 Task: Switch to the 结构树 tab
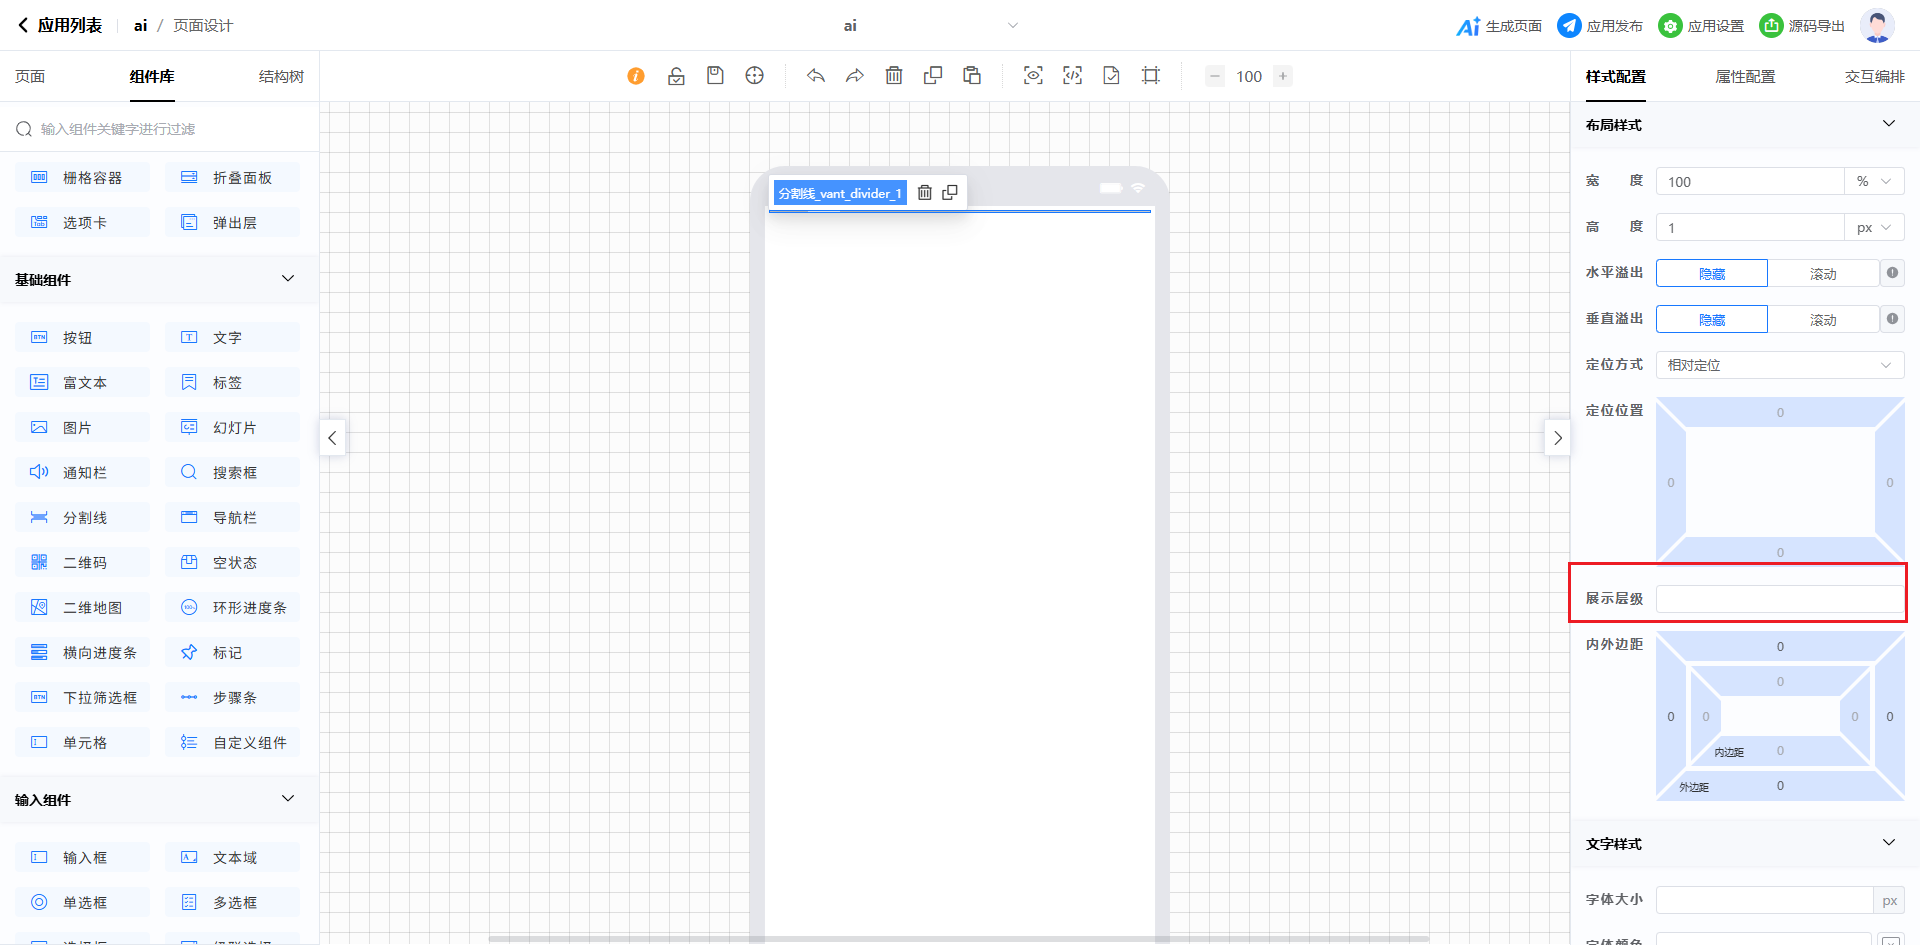pyautogui.click(x=281, y=77)
